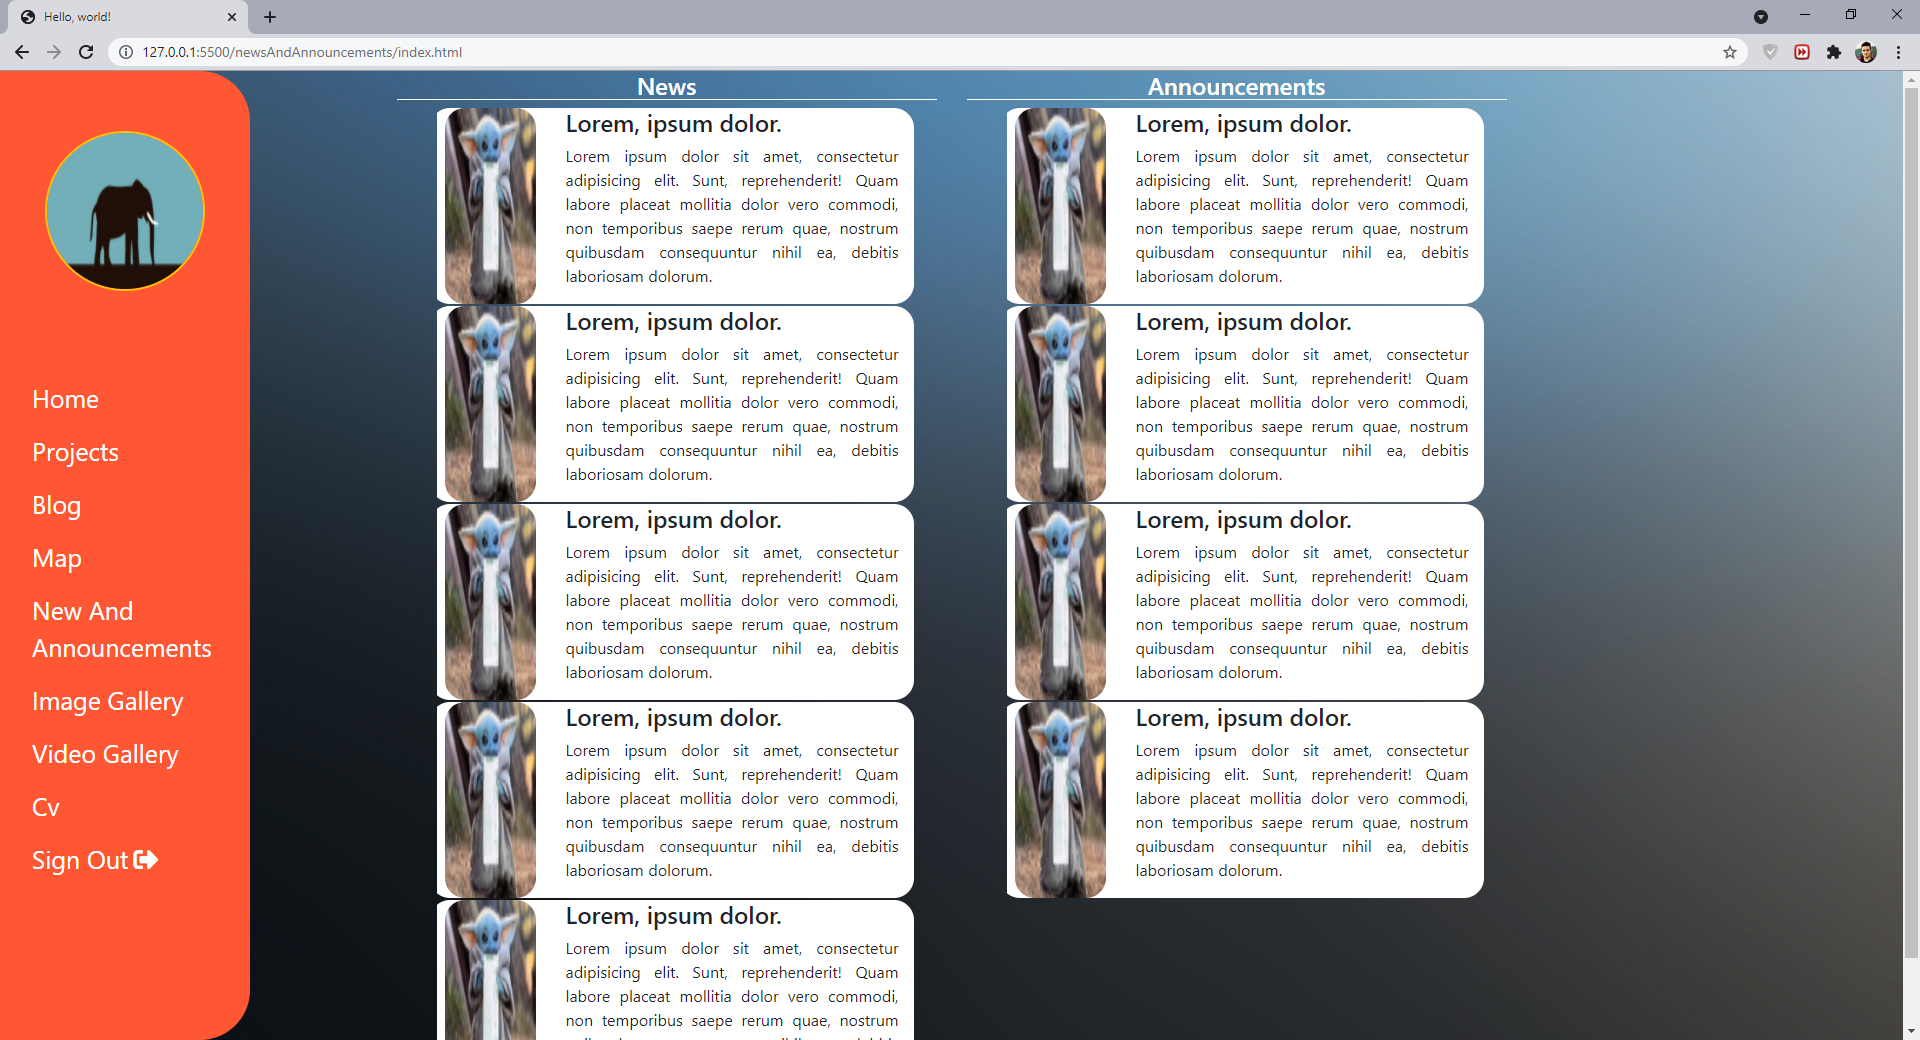
Task: Open a new browser tab
Action: [270, 17]
